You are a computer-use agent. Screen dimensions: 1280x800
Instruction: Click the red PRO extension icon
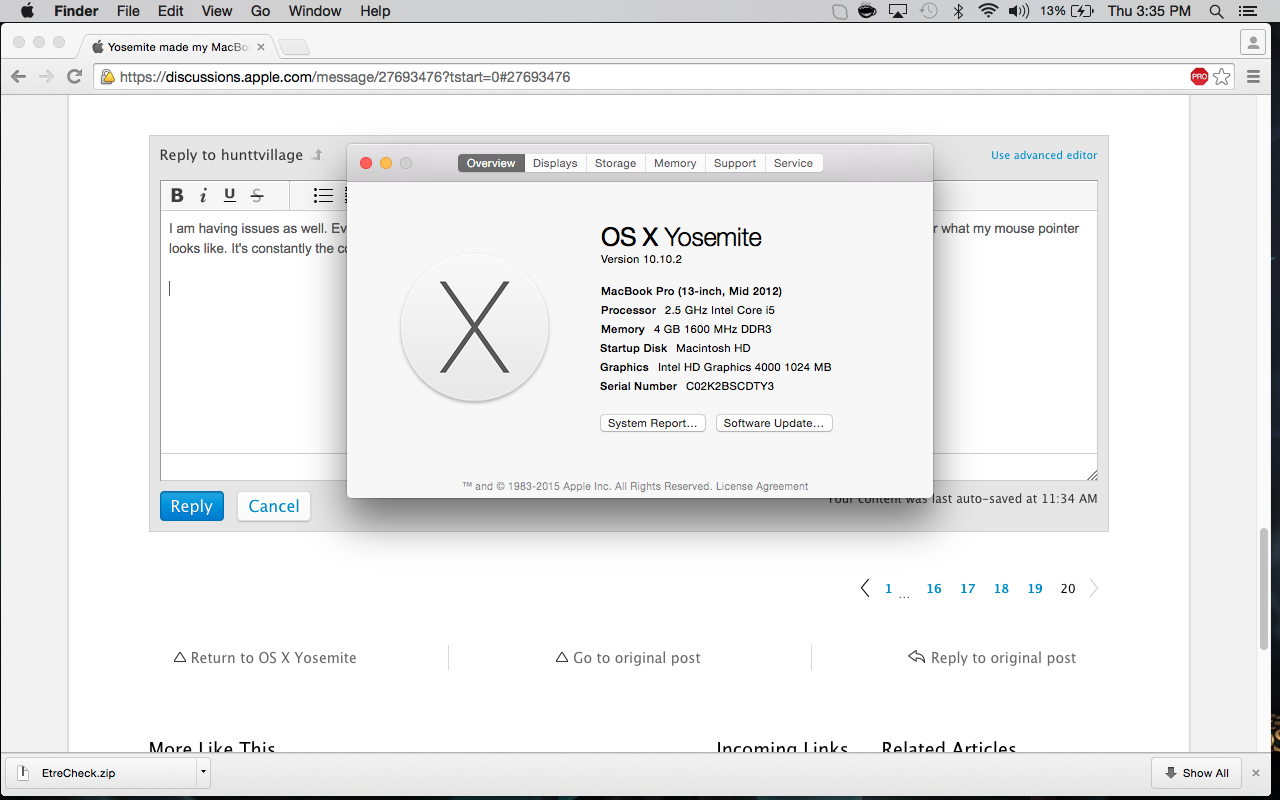coord(1199,77)
